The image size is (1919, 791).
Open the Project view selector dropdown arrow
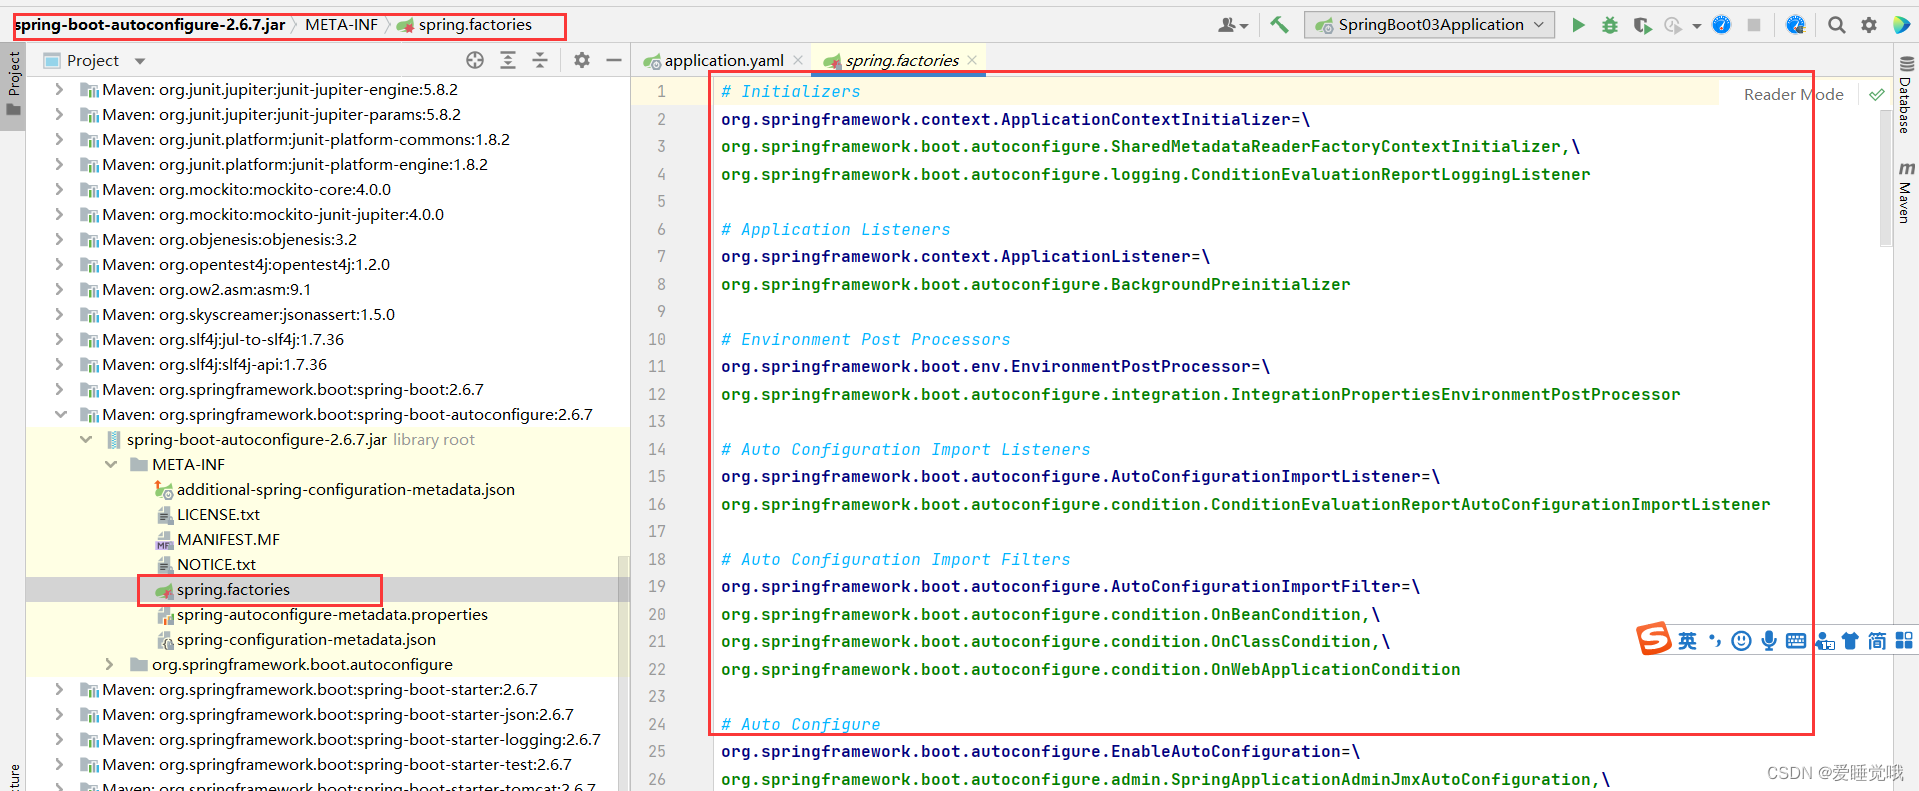pyautogui.click(x=140, y=61)
